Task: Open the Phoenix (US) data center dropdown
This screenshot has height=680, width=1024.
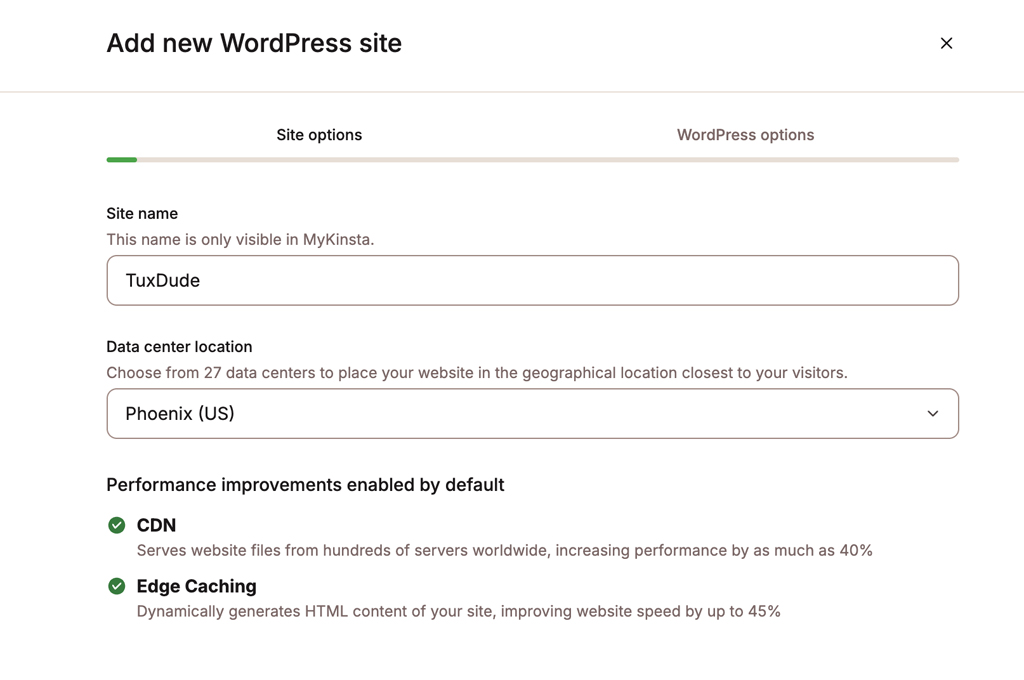Action: click(532, 414)
